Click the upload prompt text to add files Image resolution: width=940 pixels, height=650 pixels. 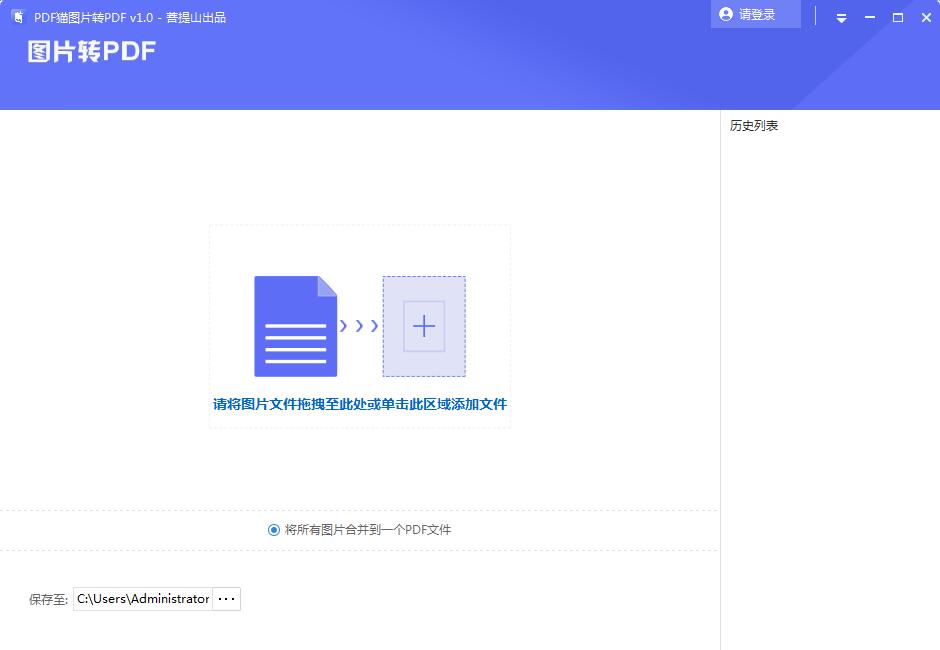click(359, 404)
